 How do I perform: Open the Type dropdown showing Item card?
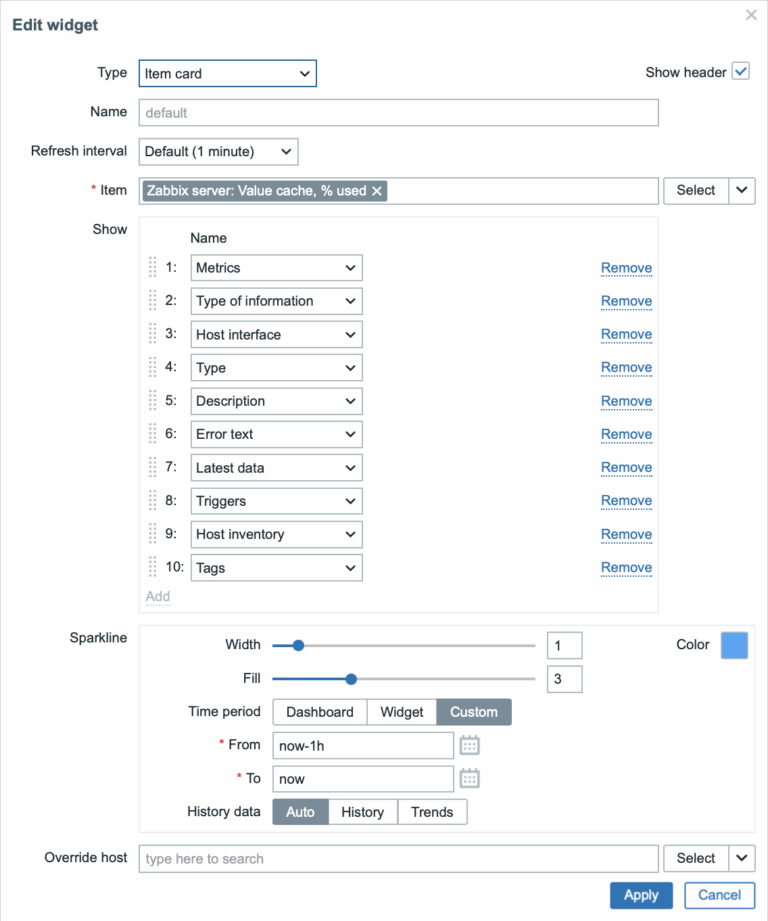227,73
